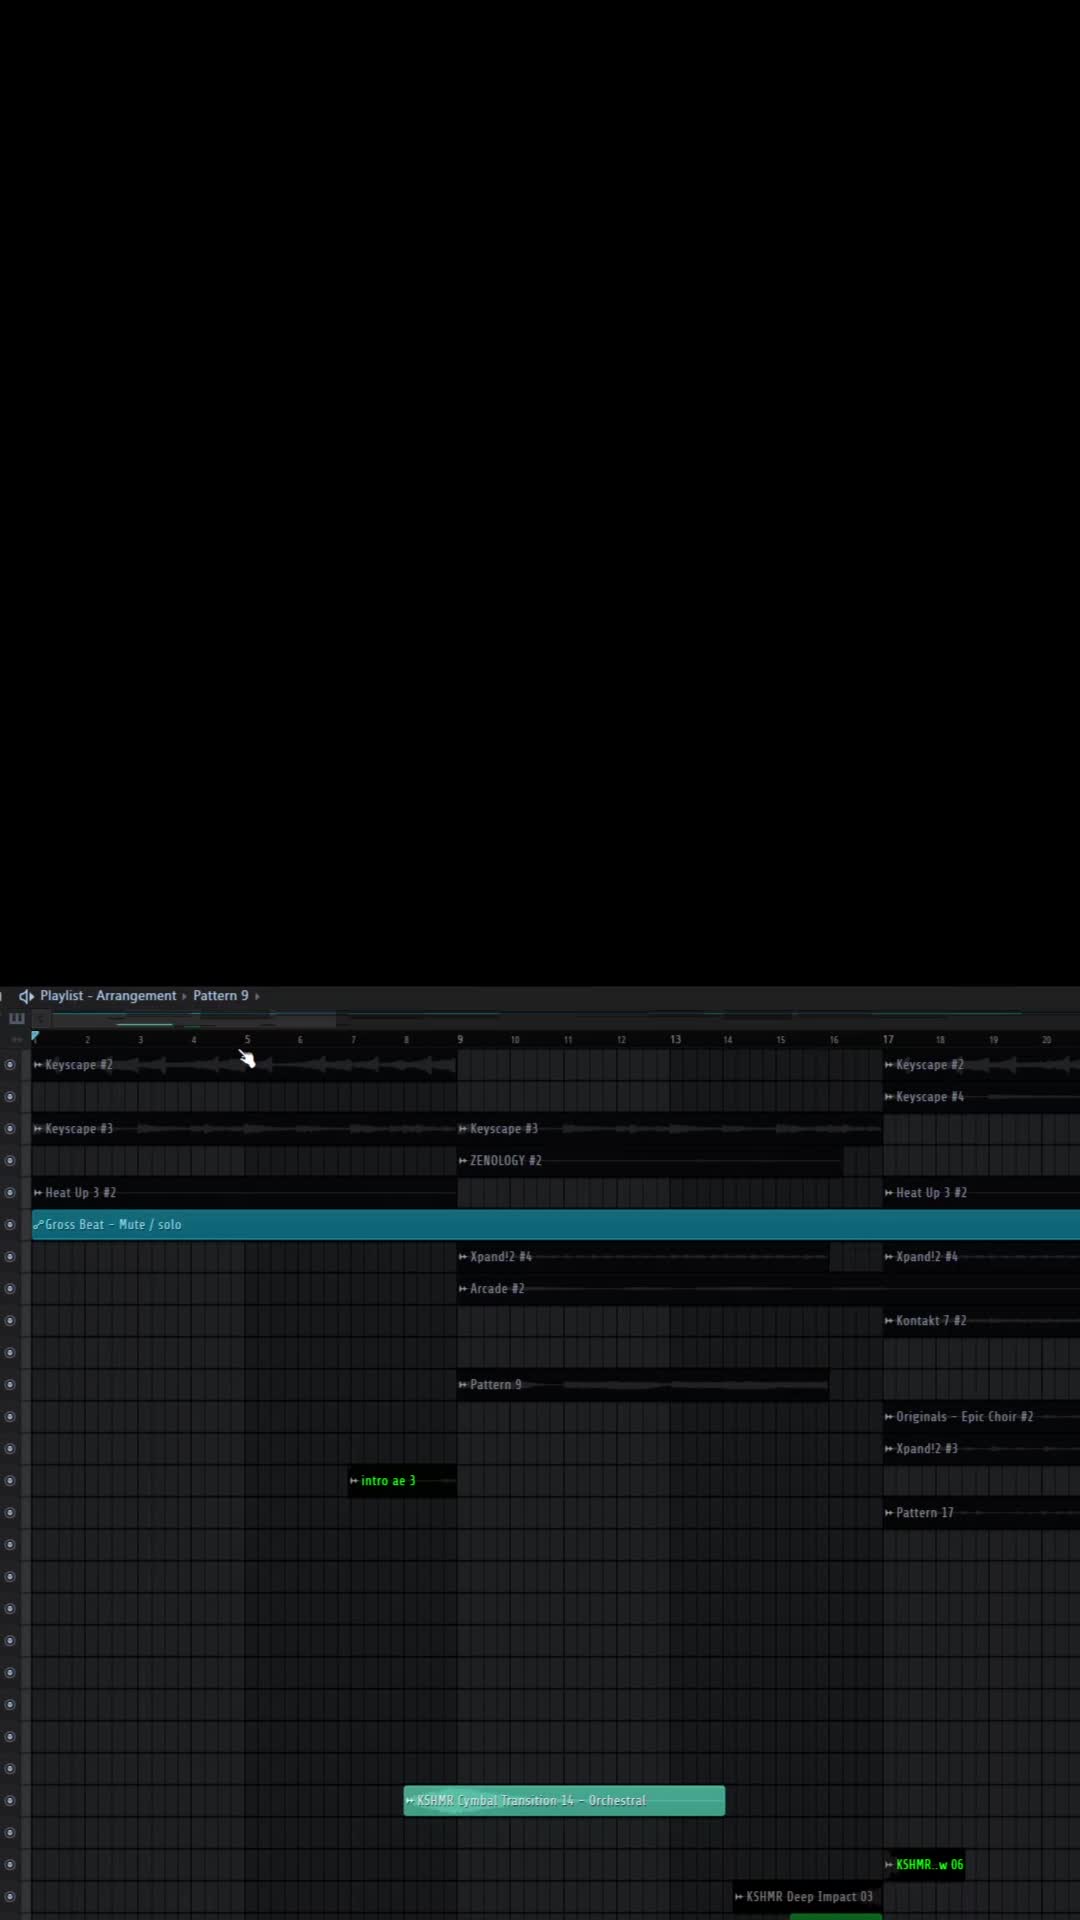Image resolution: width=1080 pixels, height=1920 pixels.
Task: Click the clip menu icon on ZENOLOGY #2
Action: (463, 1161)
